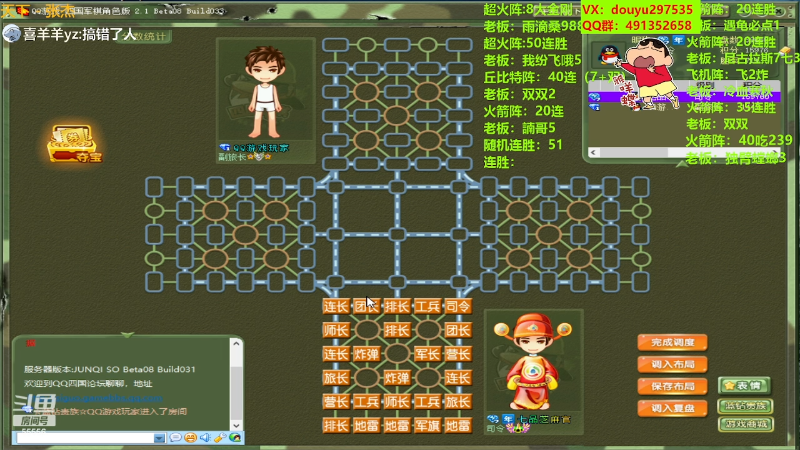This screenshot has width=800, height=450.
Task: Click the player list horizontal scrollbar thumb
Action: 633,152
